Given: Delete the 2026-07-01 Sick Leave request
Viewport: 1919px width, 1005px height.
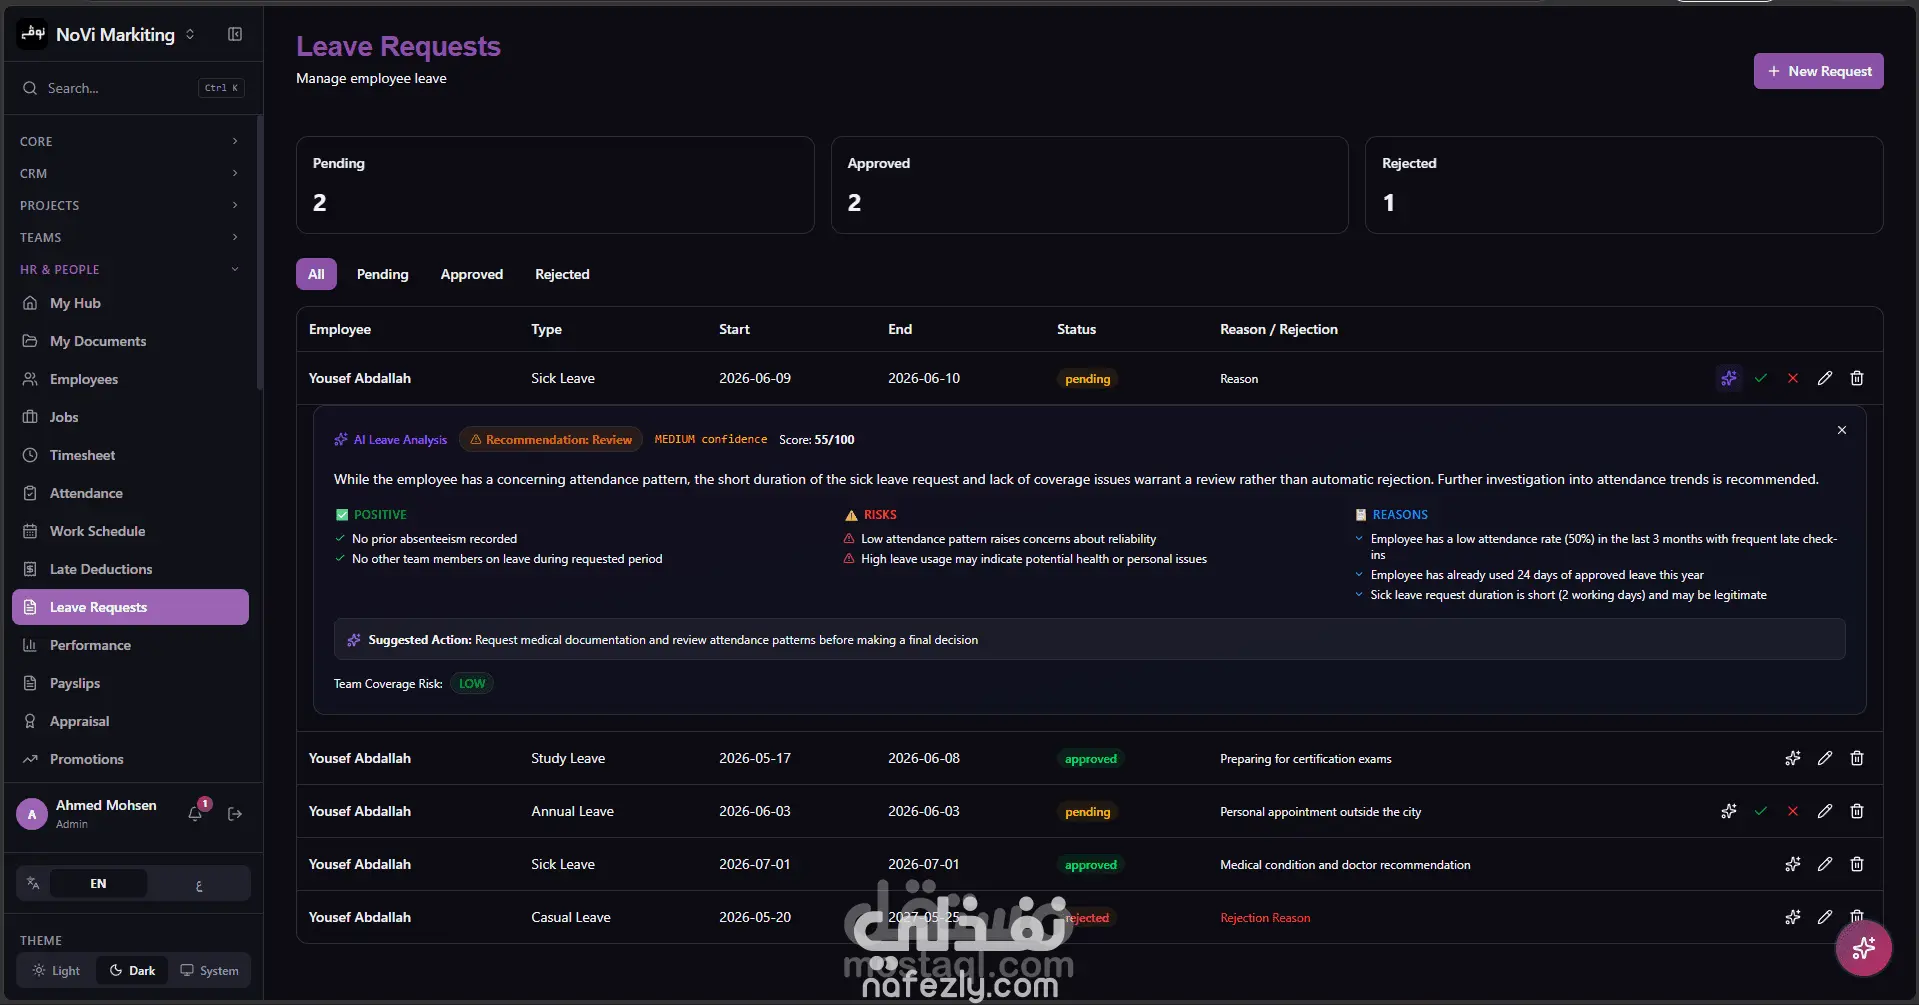Looking at the screenshot, I should 1857,864.
